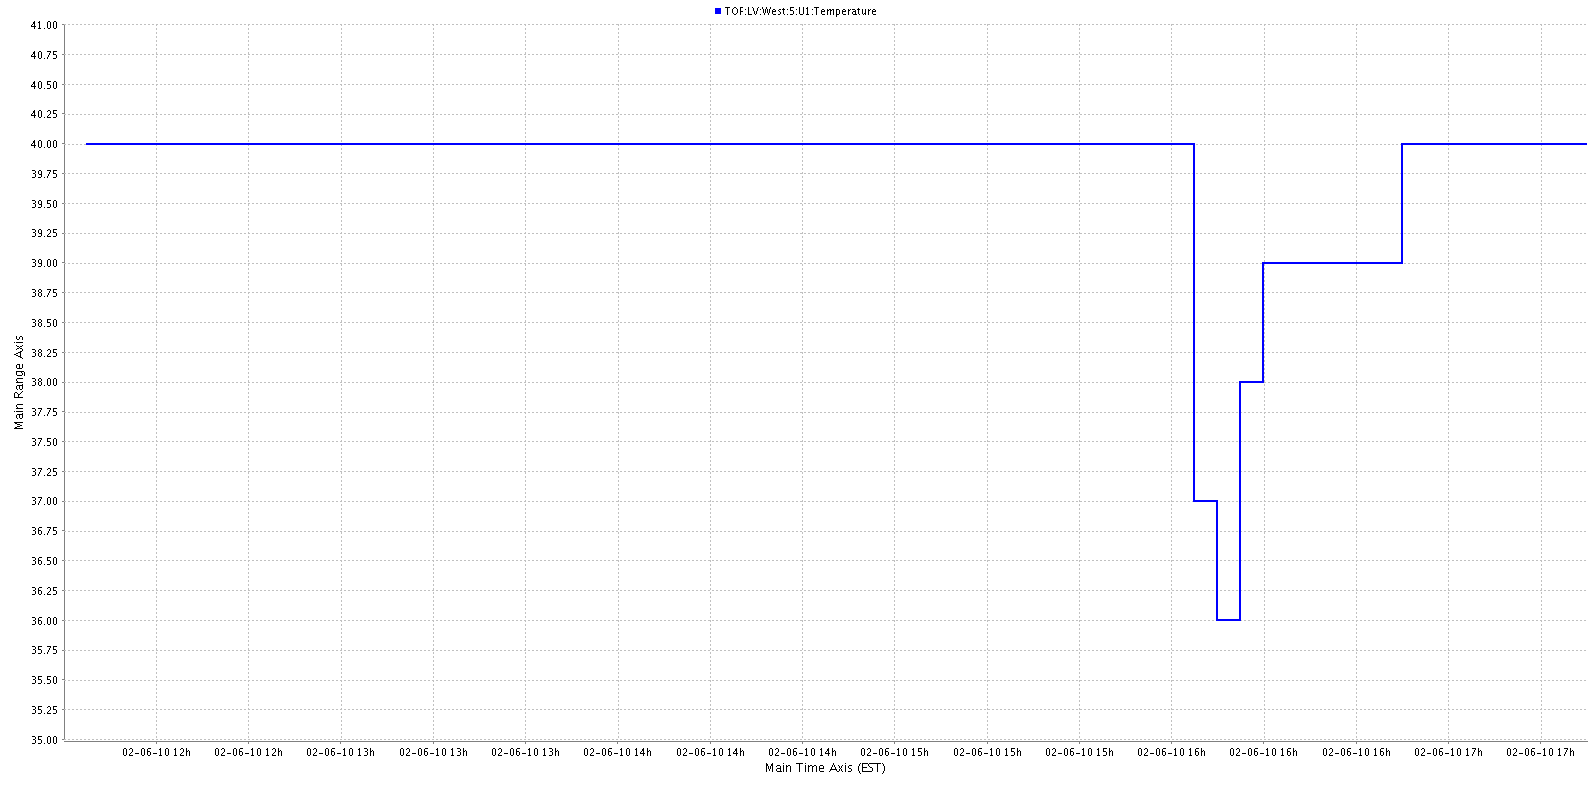This screenshot has height=785, width=1595.
Task: Select the 35.25 y-axis tick label
Action: (x=44, y=710)
